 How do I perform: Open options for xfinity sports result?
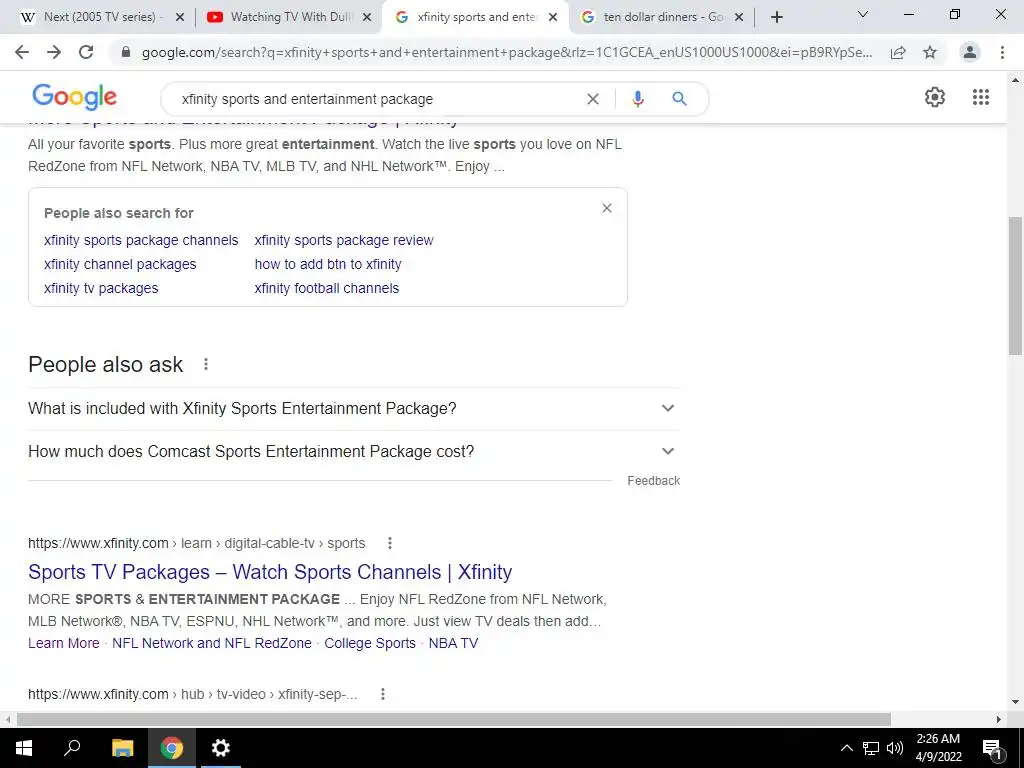tap(390, 543)
